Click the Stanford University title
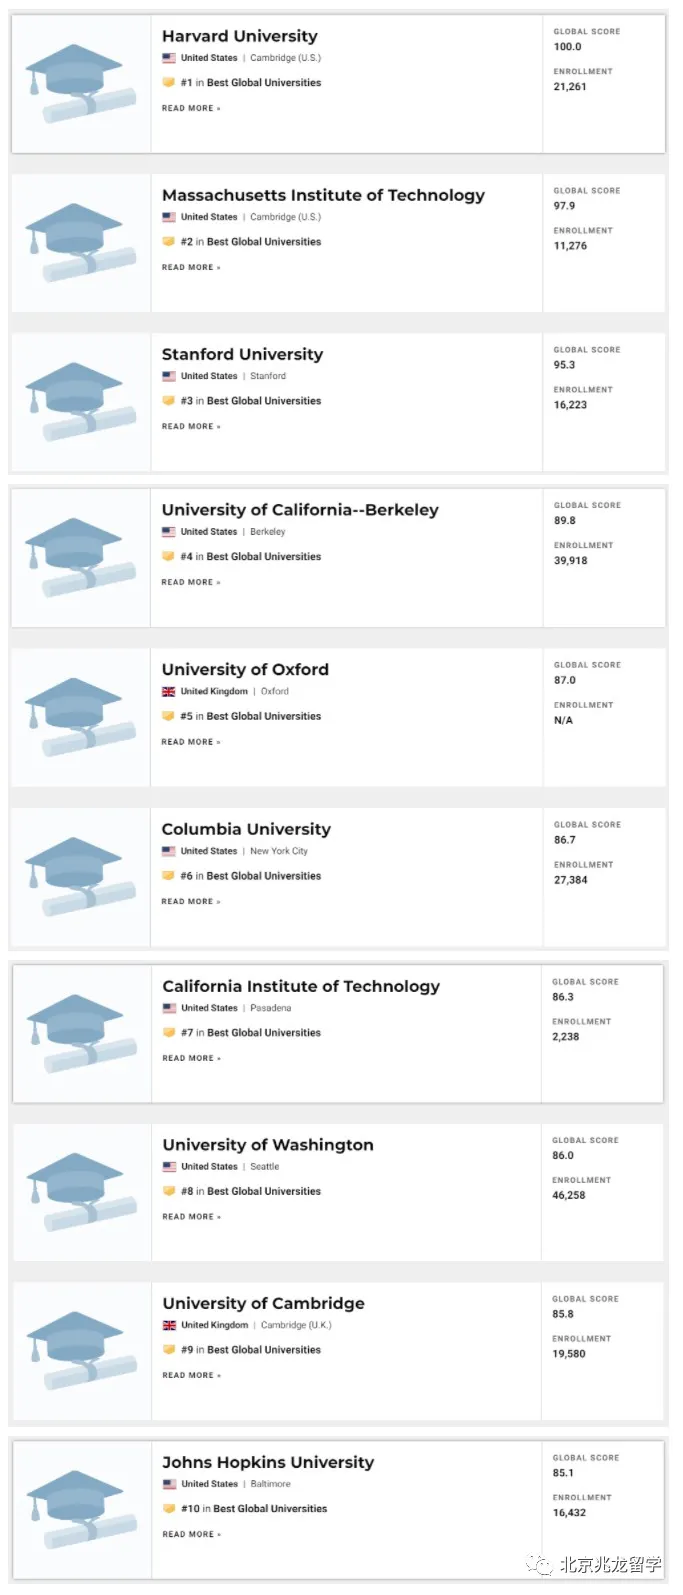683x1595 pixels. 242,354
